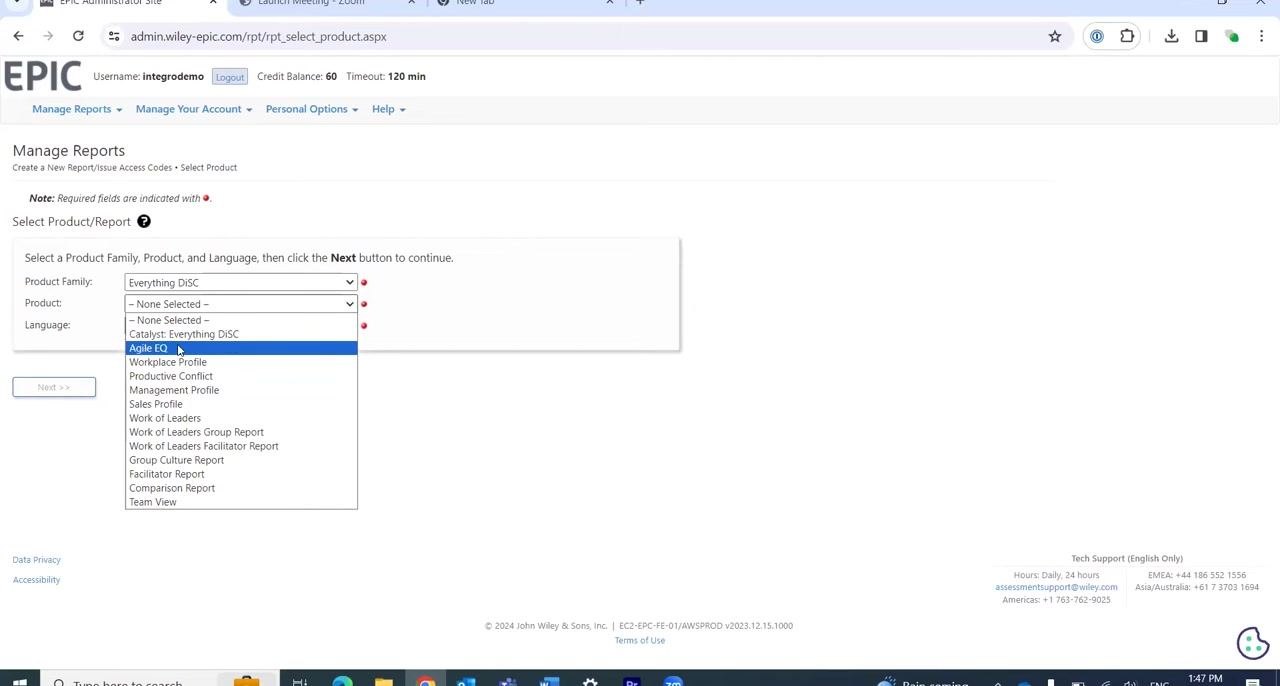This screenshot has width=1280, height=686.
Task: Email assessmentsupport@wiley.com link
Action: point(1056,587)
